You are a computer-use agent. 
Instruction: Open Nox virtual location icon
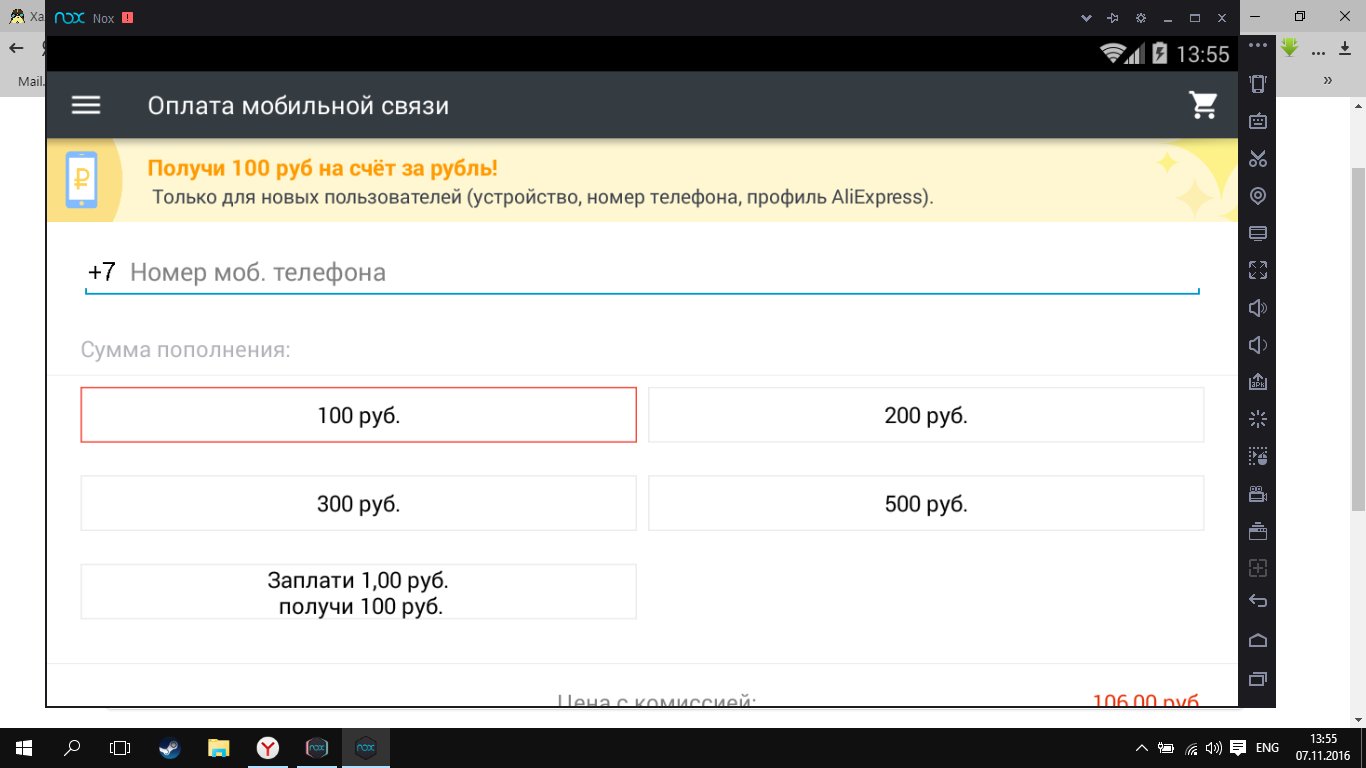tap(1258, 196)
